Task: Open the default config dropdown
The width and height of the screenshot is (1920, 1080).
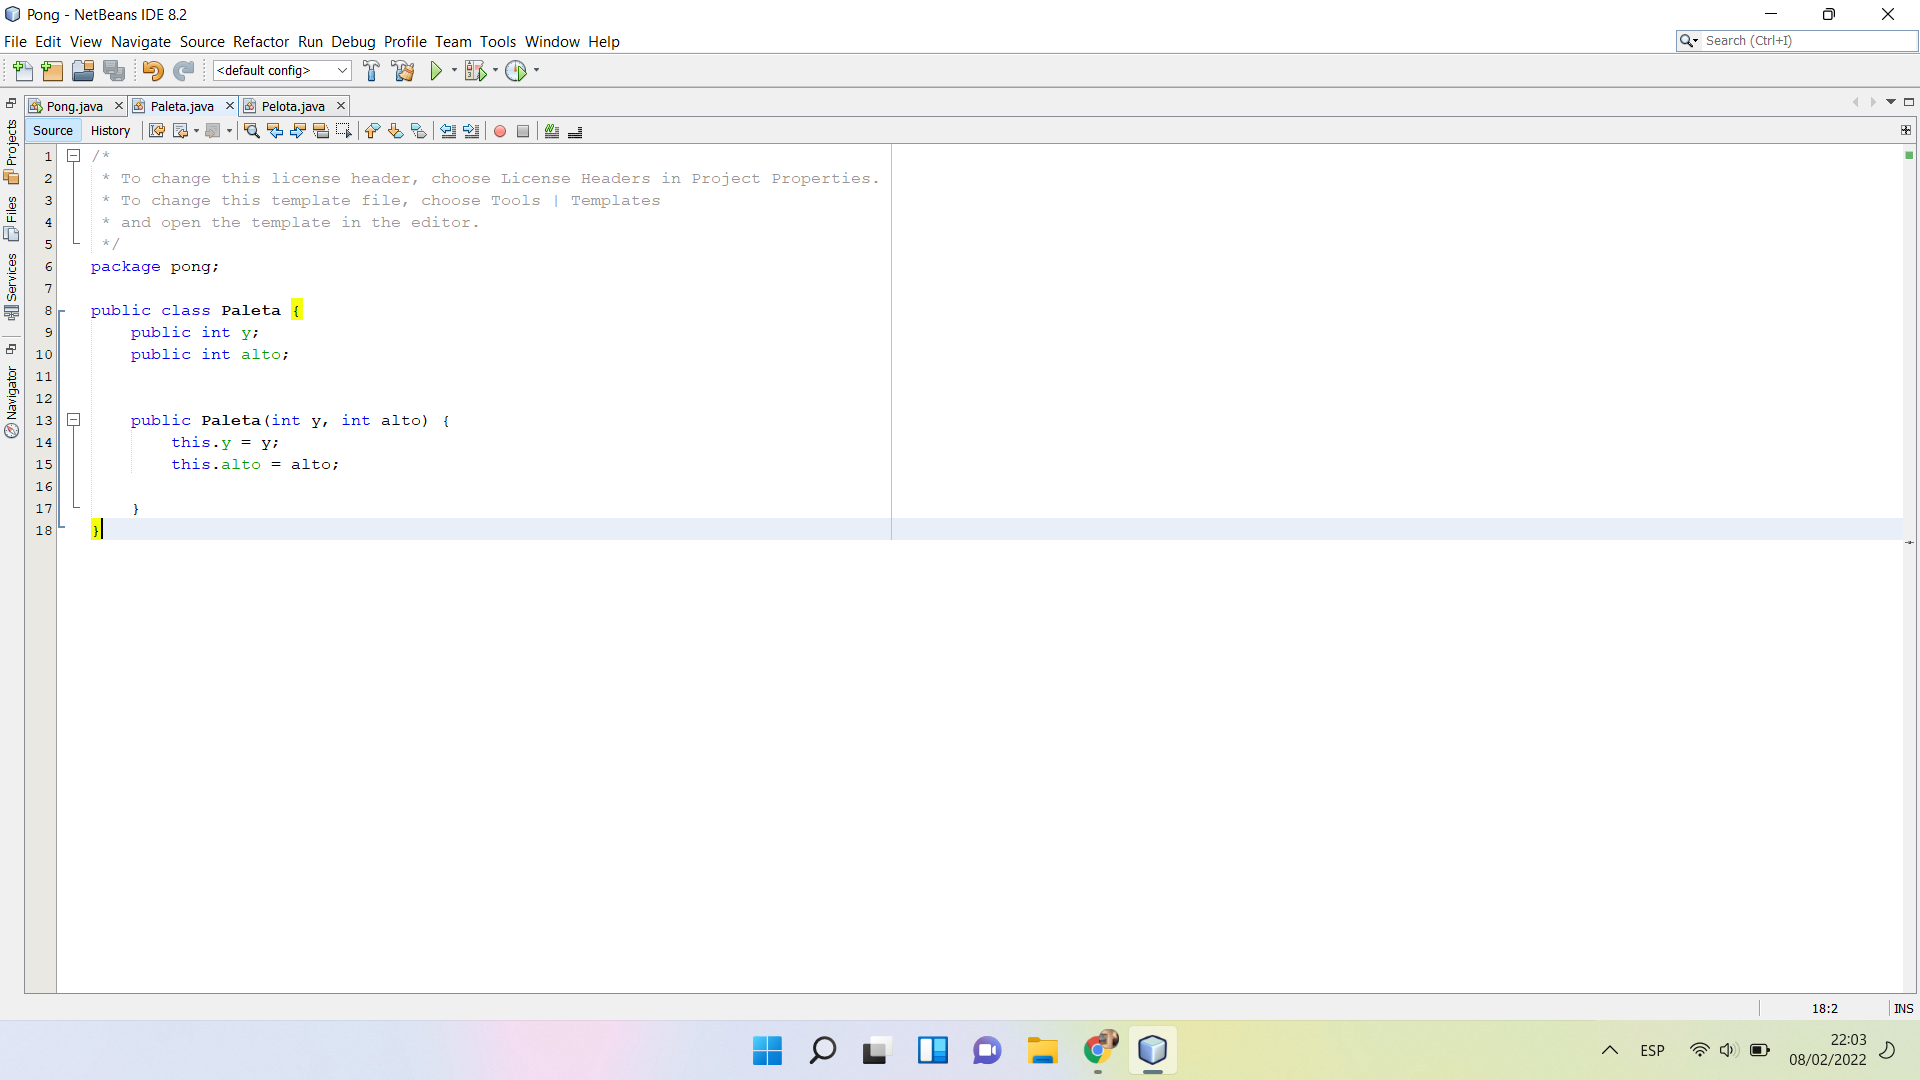Action: coord(341,70)
